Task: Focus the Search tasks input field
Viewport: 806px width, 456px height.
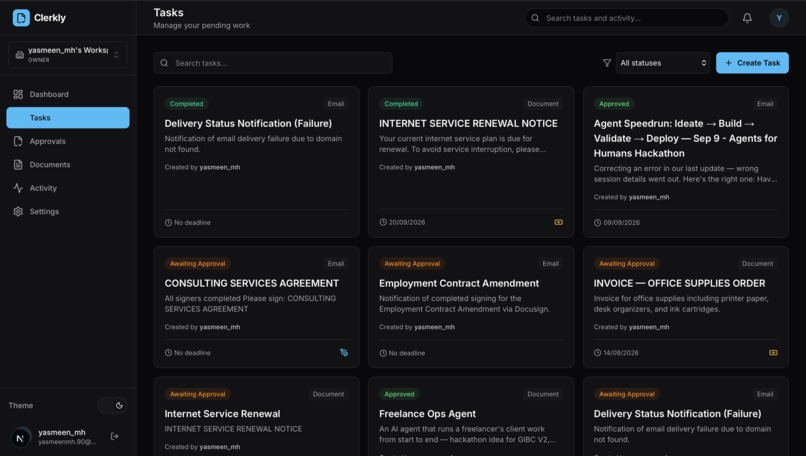Action: [273, 63]
